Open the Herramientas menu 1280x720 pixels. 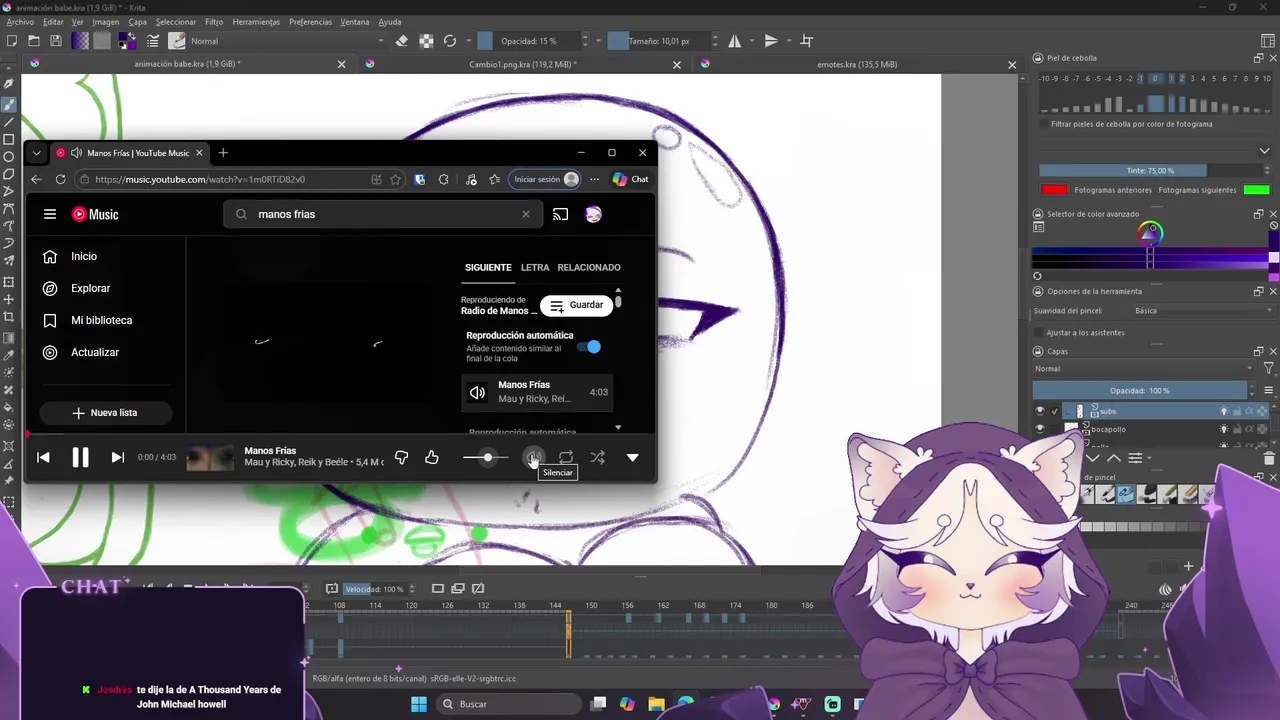pos(256,22)
